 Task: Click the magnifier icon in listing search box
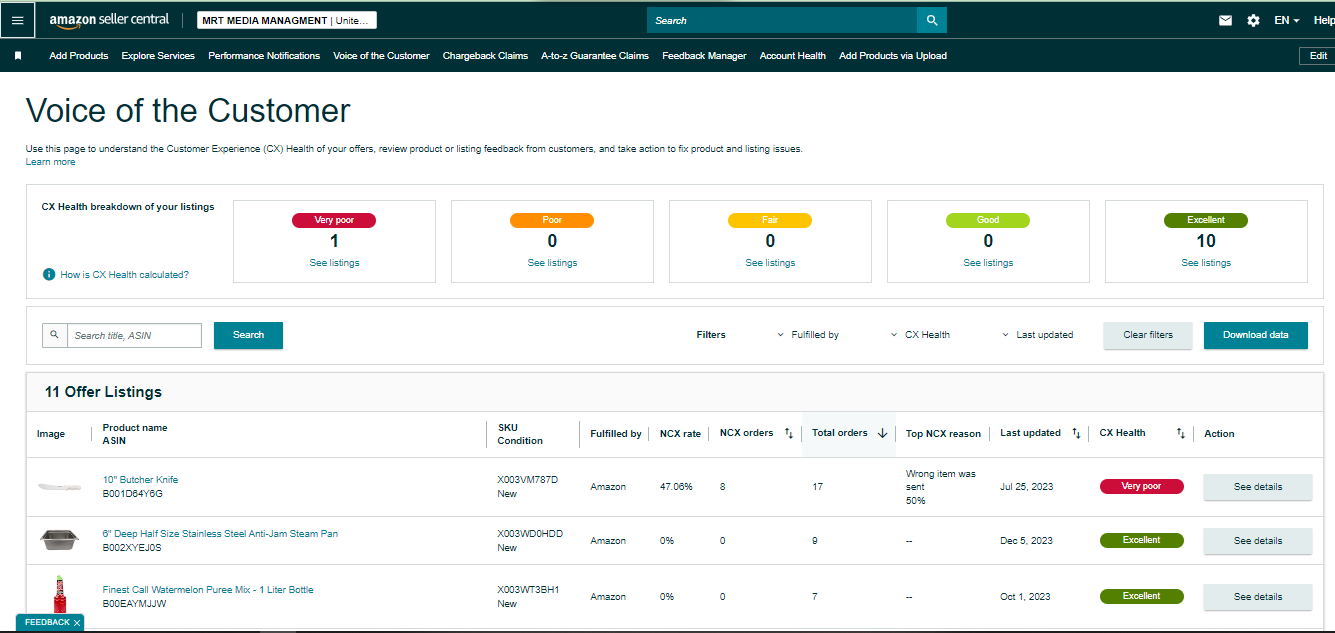(x=55, y=335)
